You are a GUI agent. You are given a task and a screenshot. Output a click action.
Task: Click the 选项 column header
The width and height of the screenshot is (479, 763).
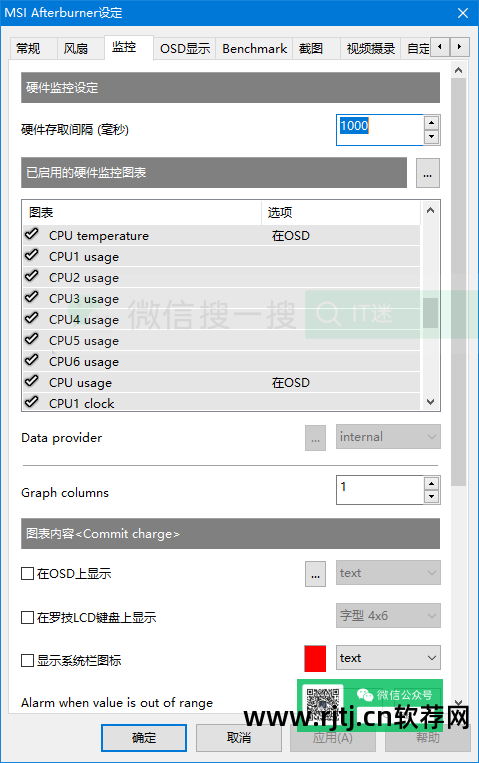click(x=341, y=213)
